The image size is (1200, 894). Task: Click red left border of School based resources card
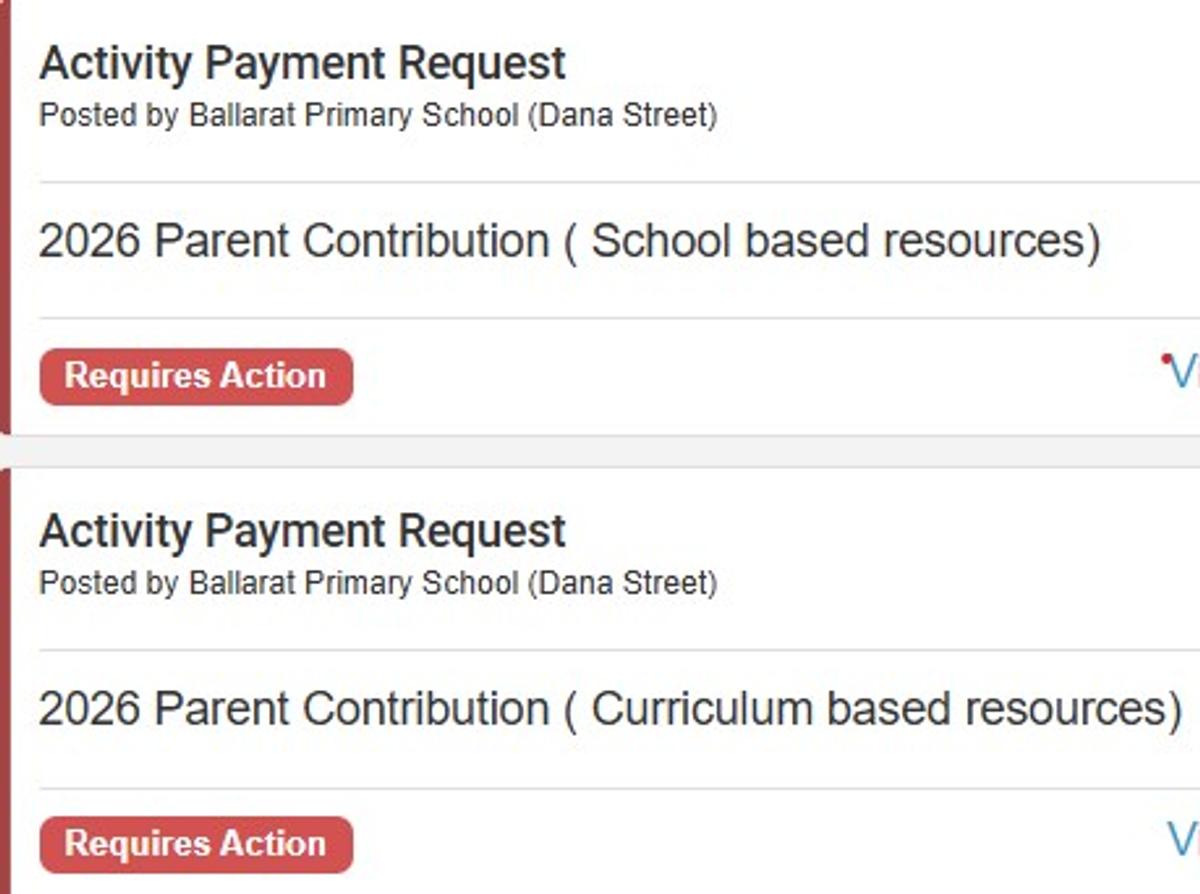[x=4, y=220]
